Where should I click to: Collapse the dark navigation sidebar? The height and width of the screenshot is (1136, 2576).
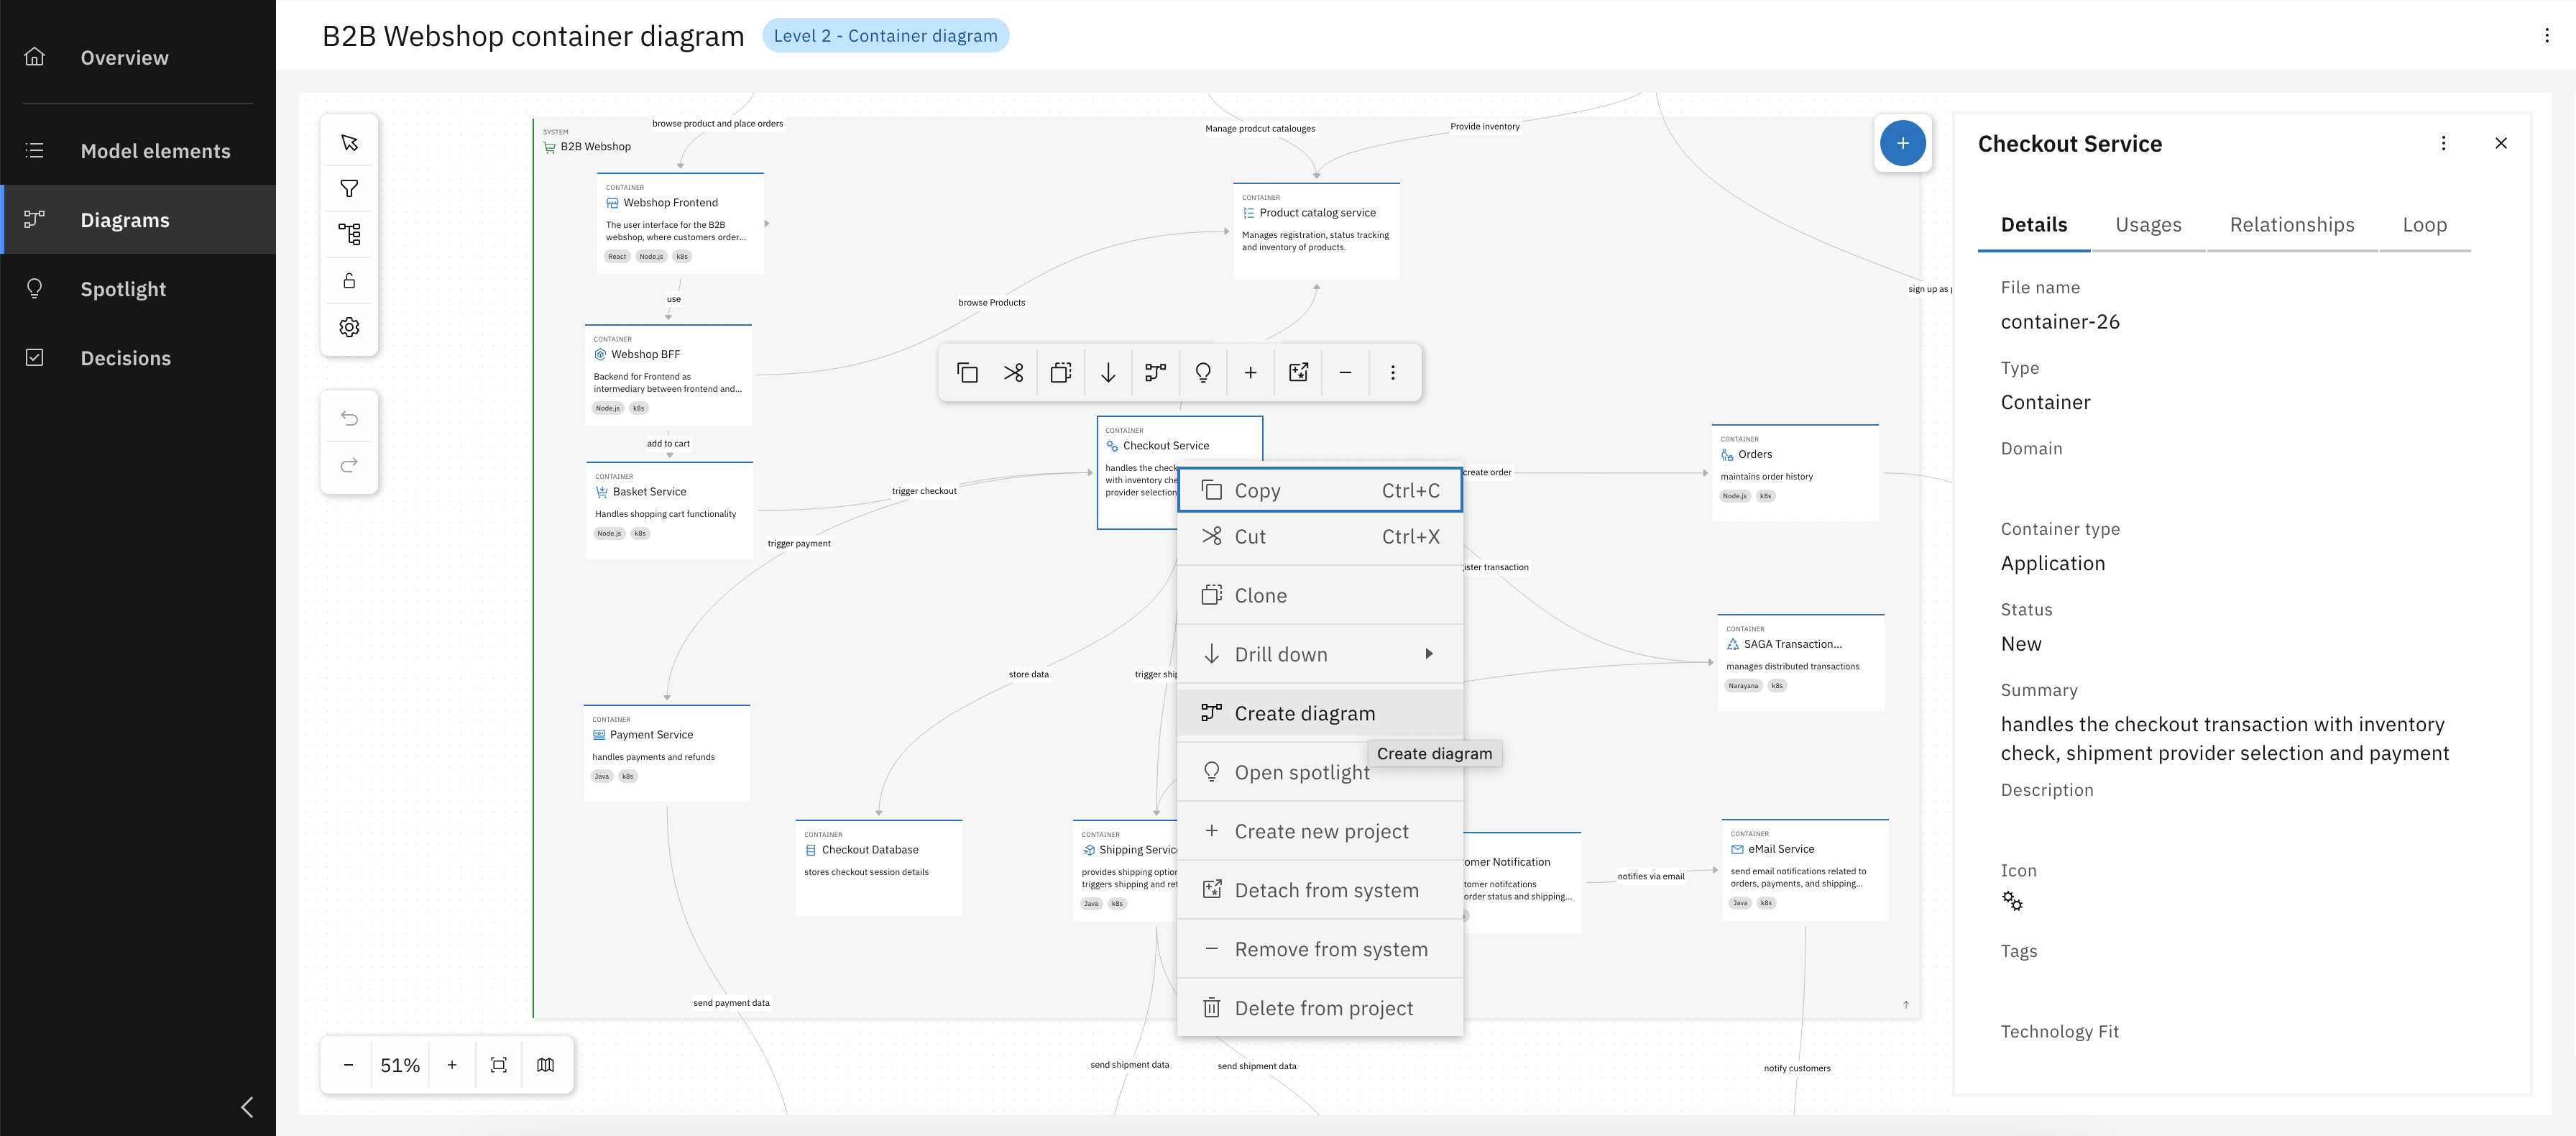tap(247, 1107)
